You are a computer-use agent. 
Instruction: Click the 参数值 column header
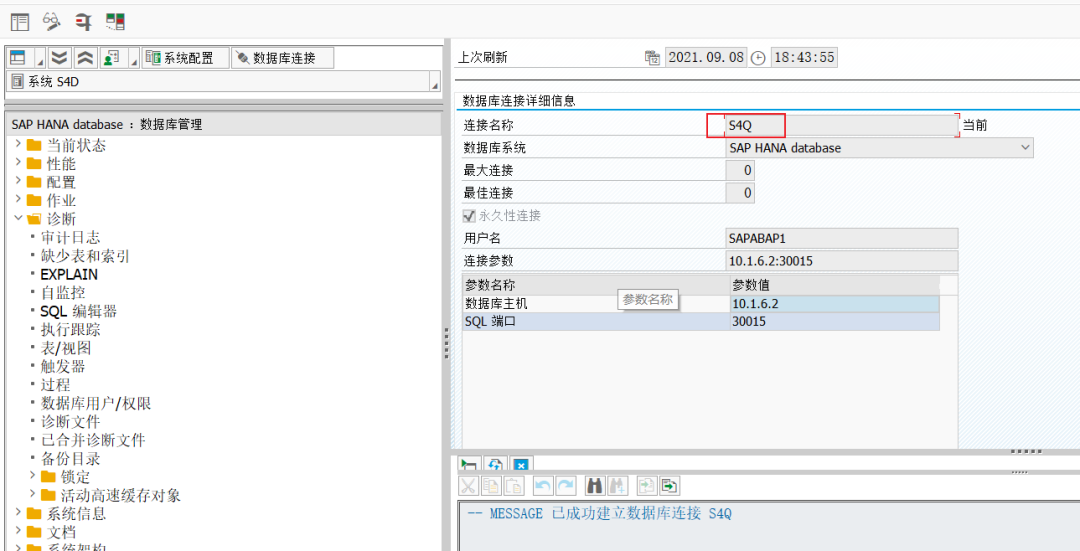834,285
